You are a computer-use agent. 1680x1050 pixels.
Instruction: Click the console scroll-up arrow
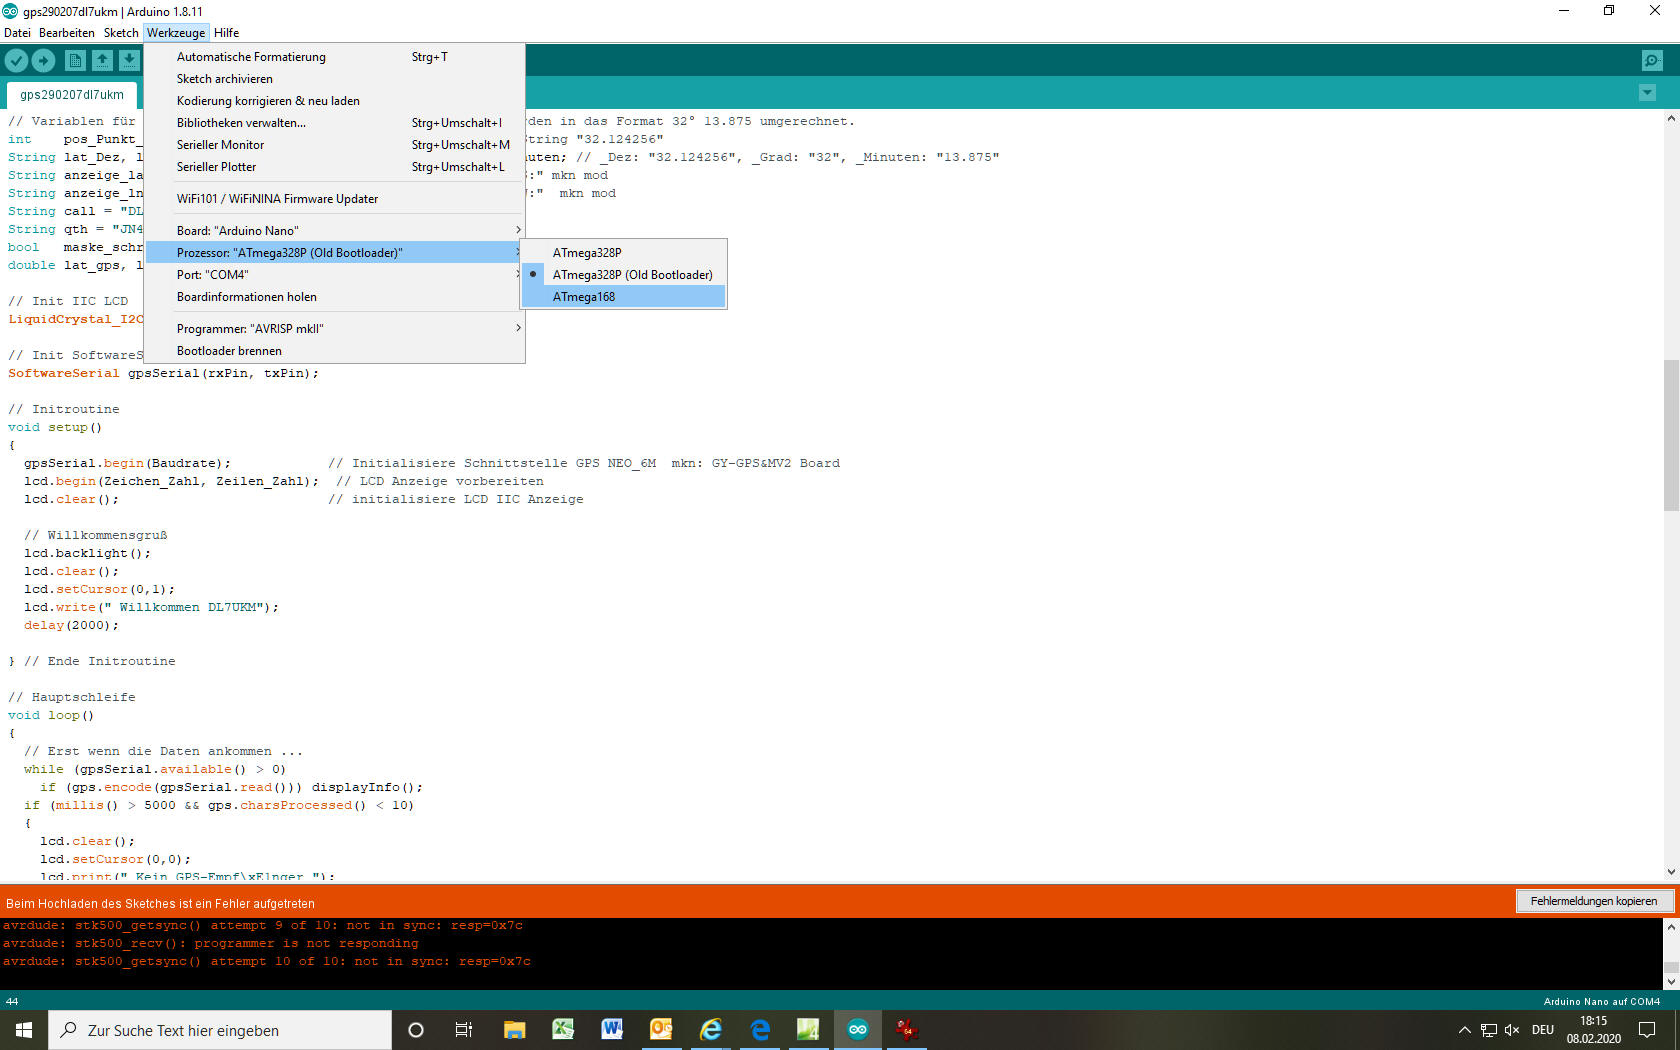tap(1671, 927)
